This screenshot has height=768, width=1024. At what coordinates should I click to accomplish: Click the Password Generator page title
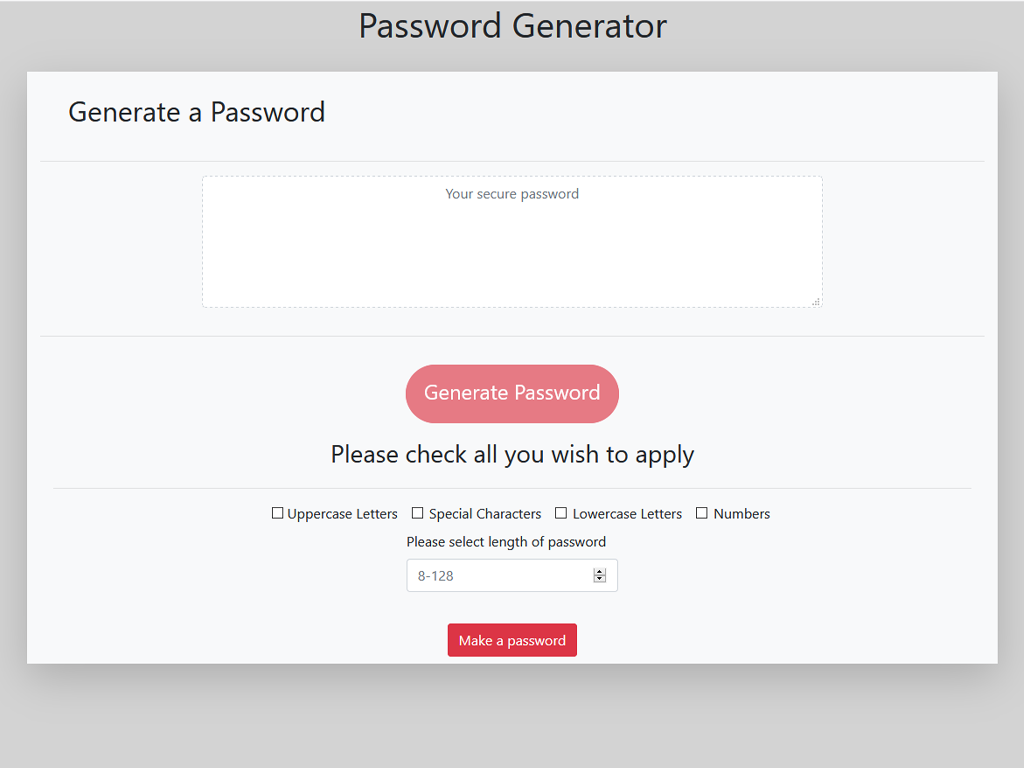point(512,26)
